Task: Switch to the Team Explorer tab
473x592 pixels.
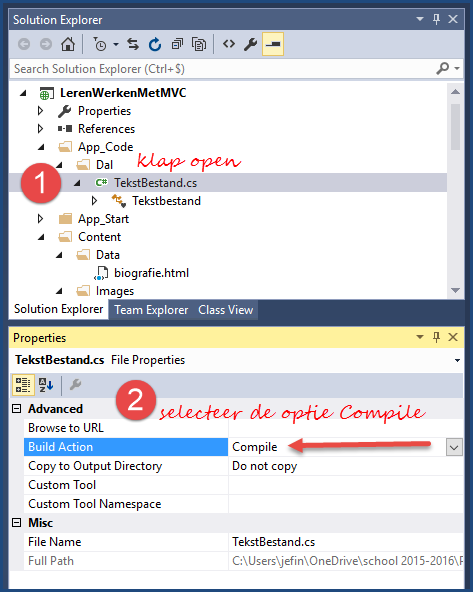Action: click(x=151, y=310)
